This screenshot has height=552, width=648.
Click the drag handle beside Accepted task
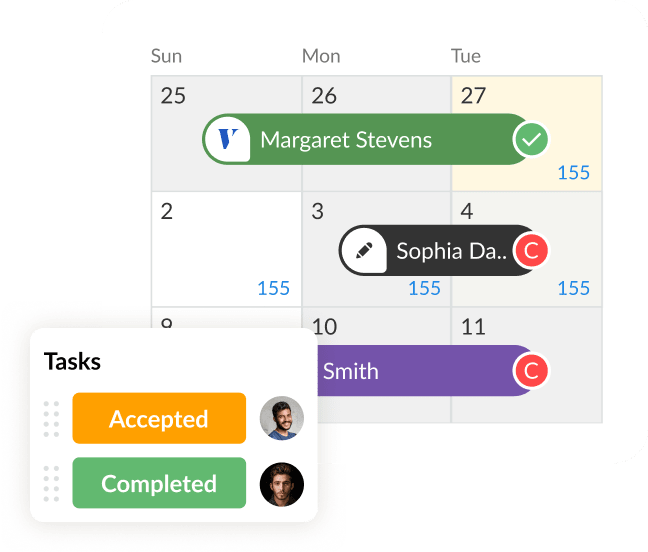(x=52, y=419)
